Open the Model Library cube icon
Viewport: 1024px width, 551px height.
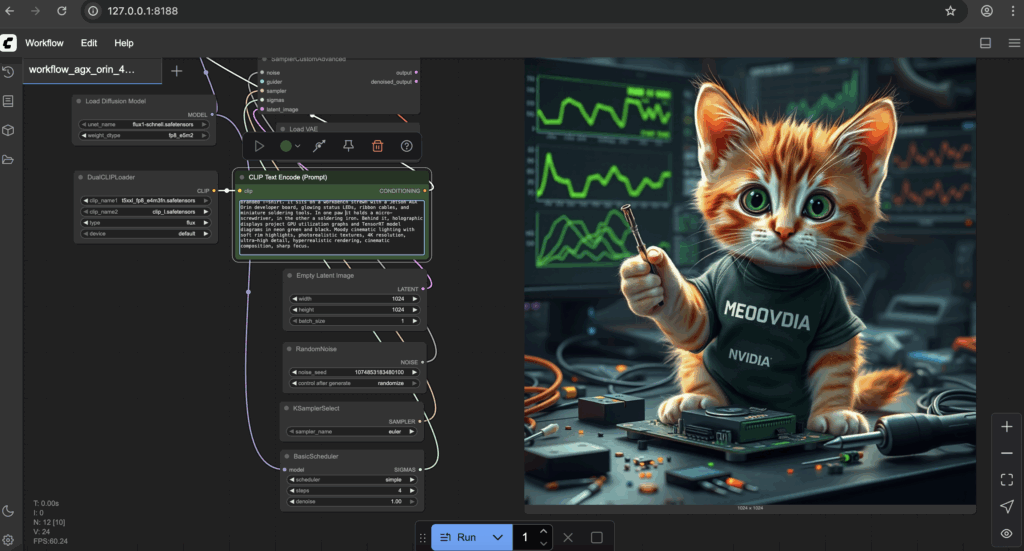tap(8, 130)
